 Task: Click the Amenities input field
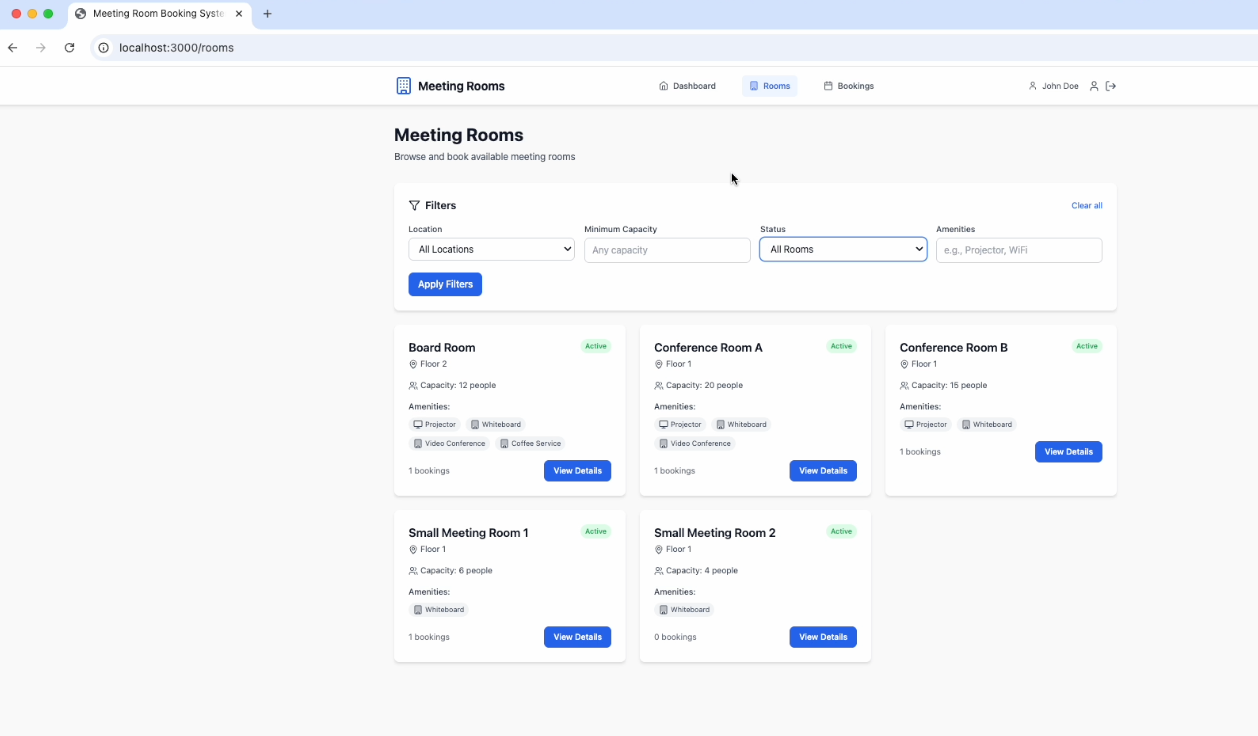coord(1019,250)
